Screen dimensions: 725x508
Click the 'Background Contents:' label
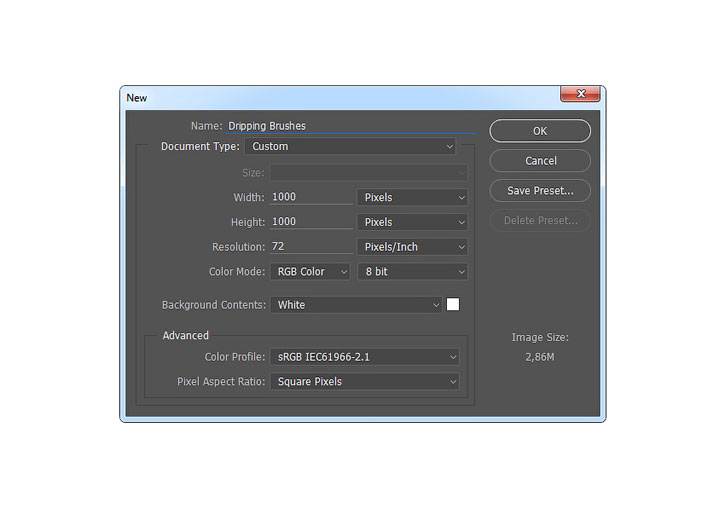point(214,305)
